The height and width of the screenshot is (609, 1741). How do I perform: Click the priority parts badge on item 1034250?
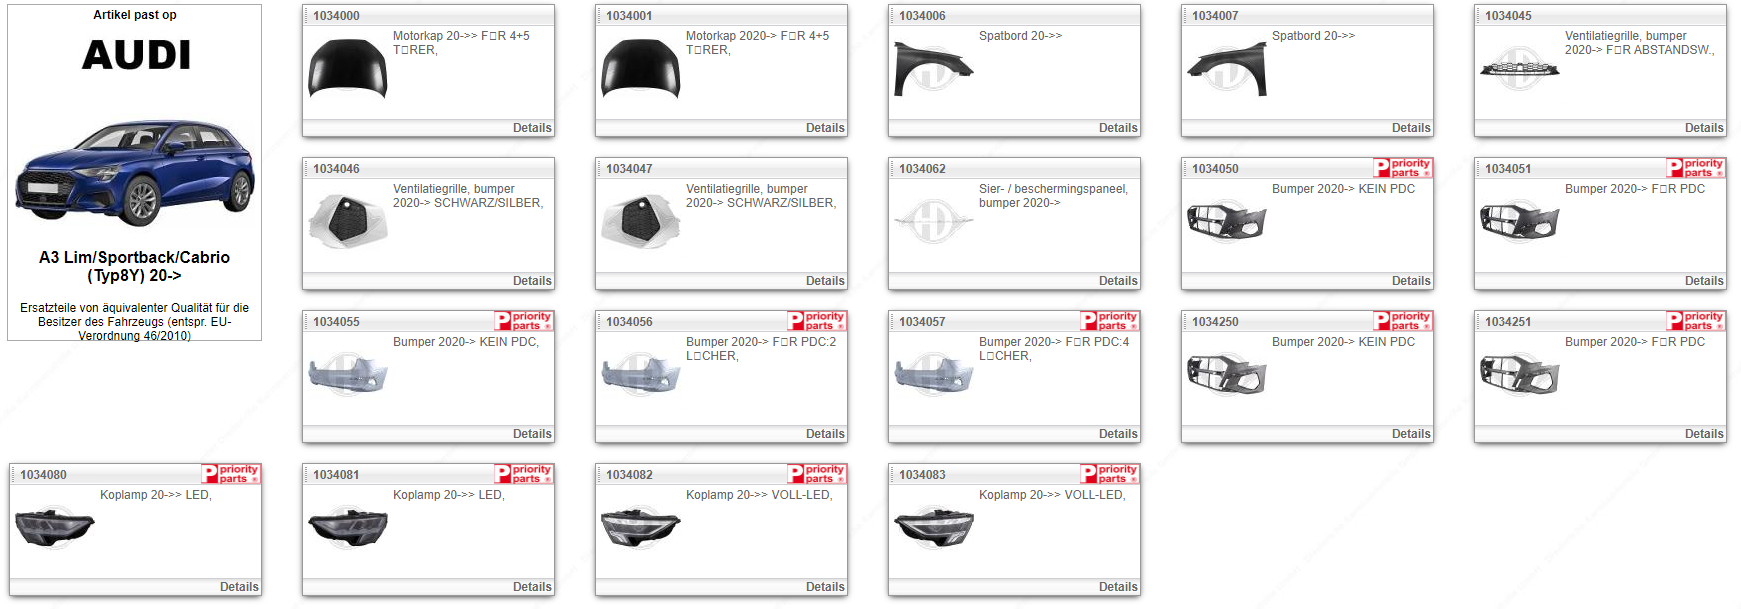[x=1403, y=321]
